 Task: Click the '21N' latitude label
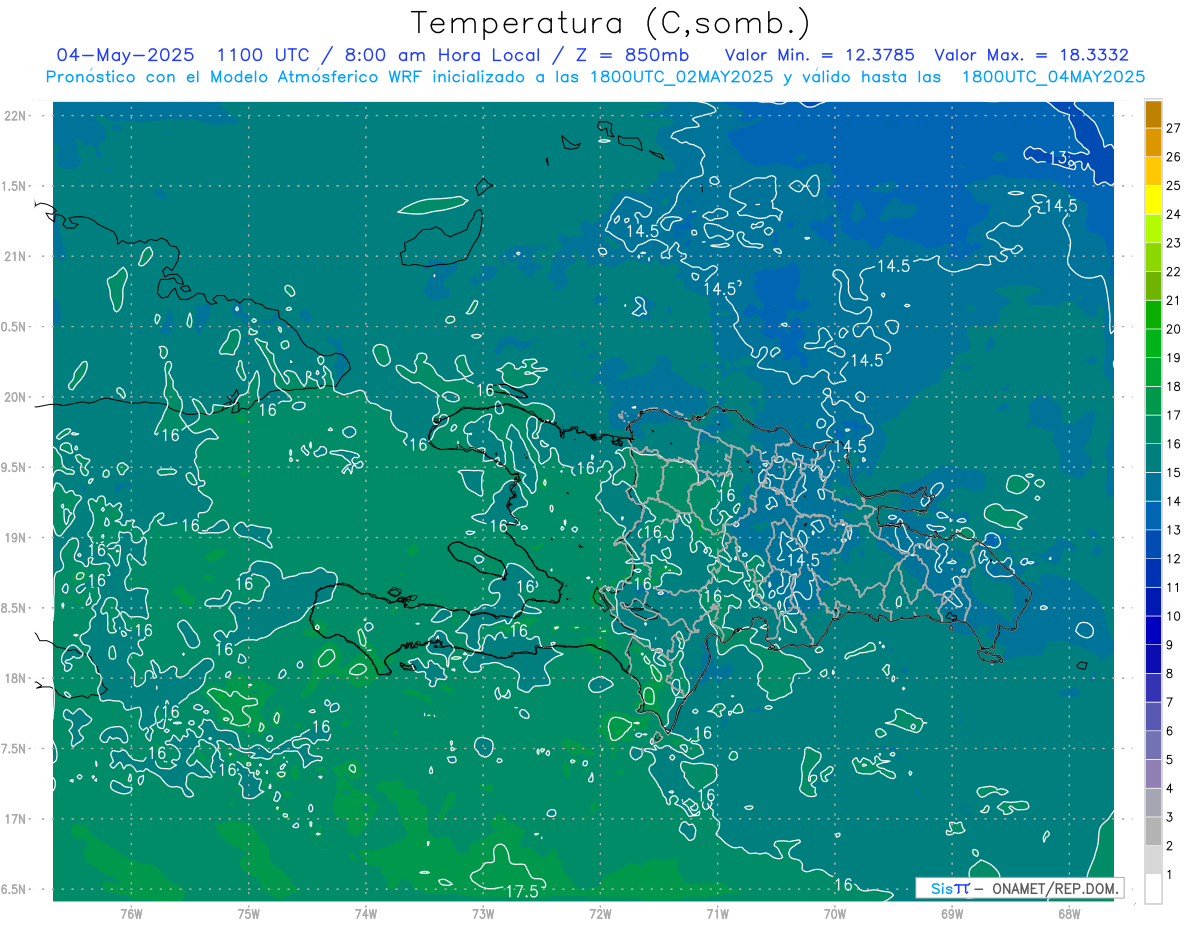pos(15,256)
